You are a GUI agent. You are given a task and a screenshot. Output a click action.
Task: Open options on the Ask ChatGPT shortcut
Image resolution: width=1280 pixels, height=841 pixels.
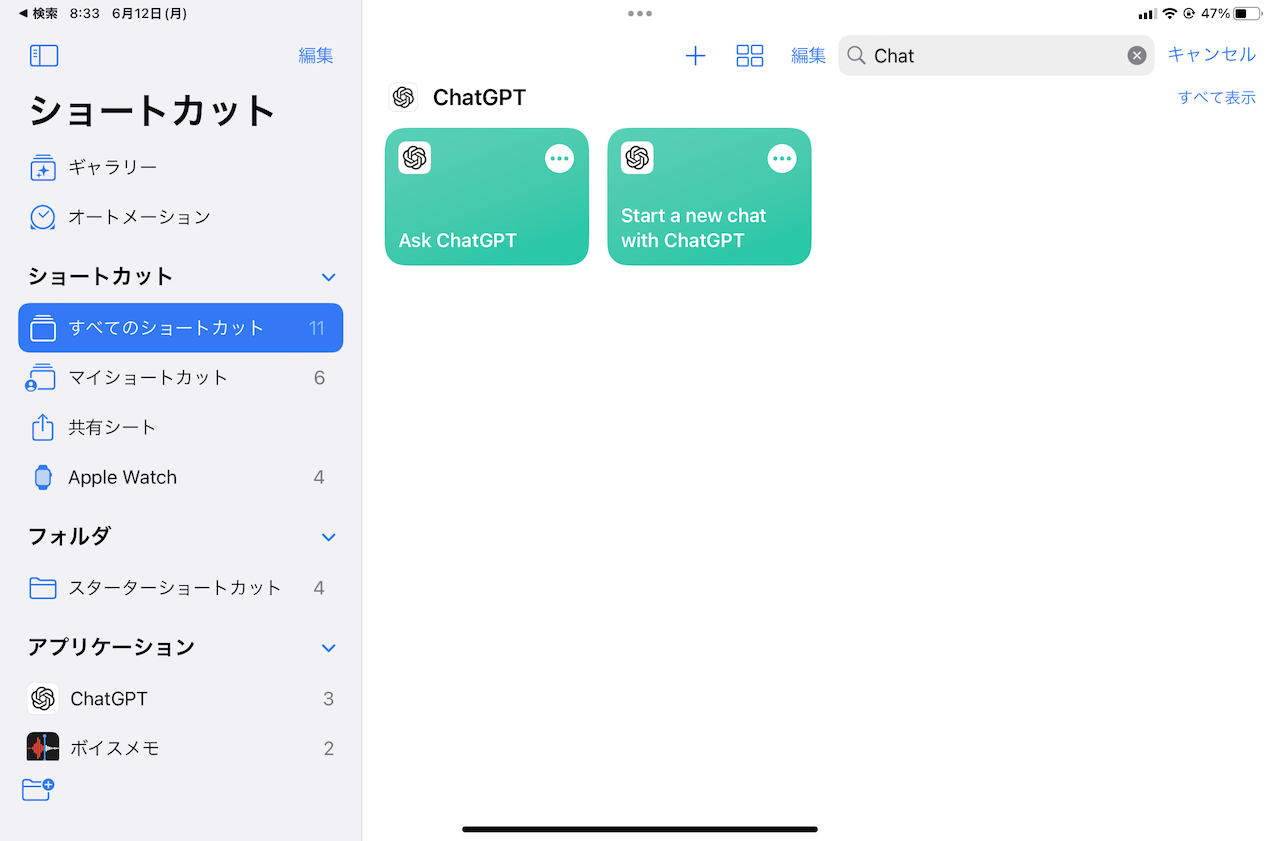click(559, 158)
